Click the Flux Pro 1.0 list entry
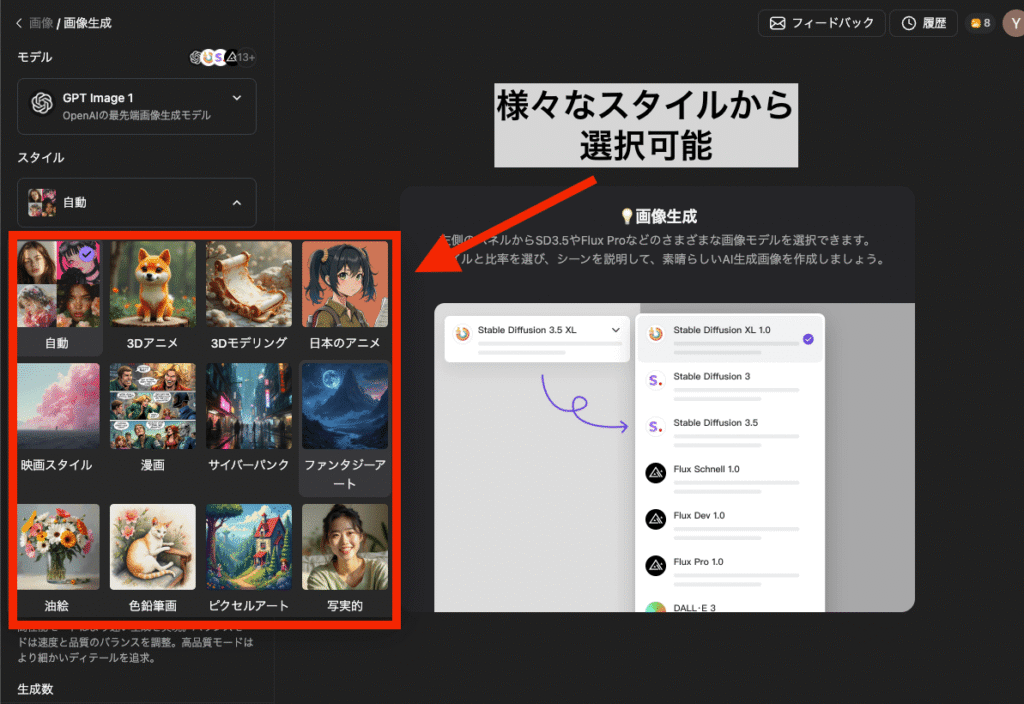The height and width of the screenshot is (704, 1024). 730,570
